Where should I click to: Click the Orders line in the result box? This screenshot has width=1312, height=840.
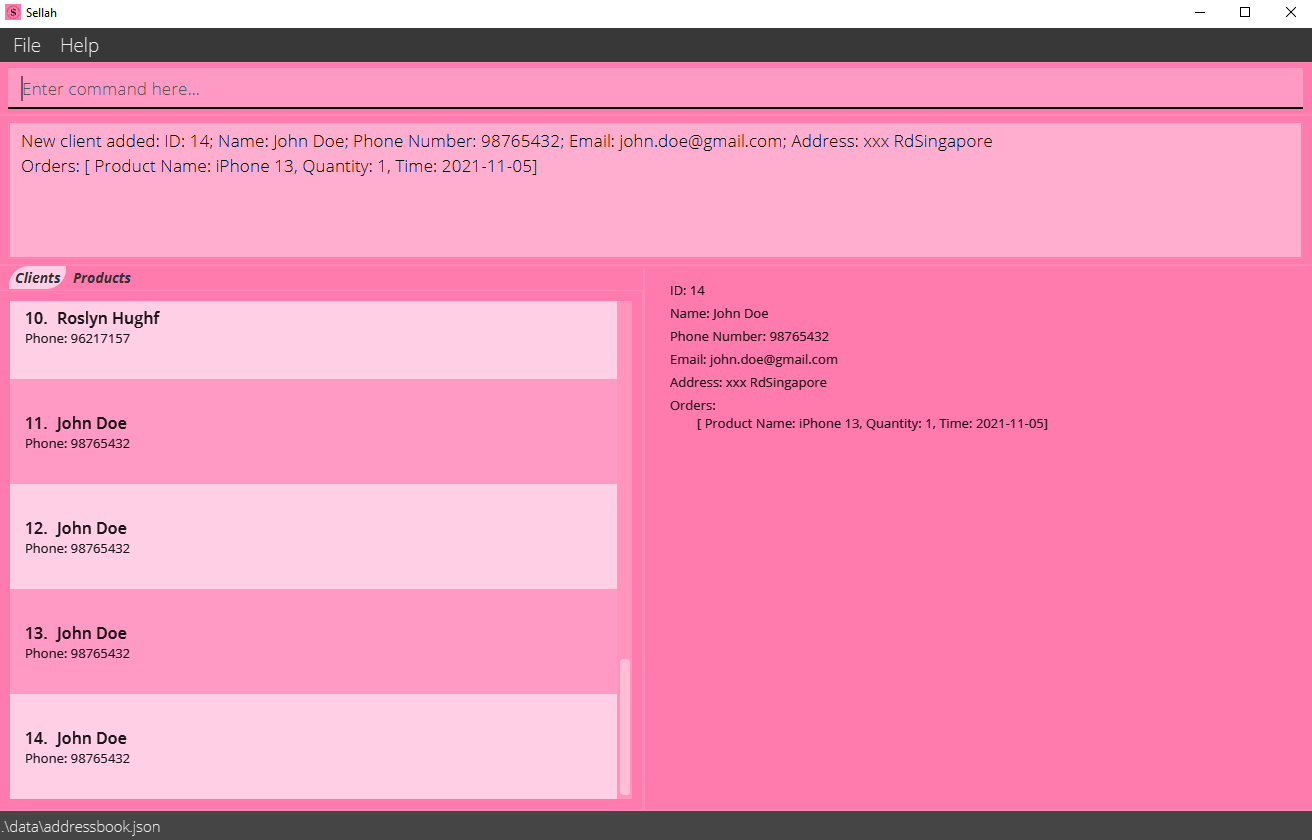pos(279,166)
